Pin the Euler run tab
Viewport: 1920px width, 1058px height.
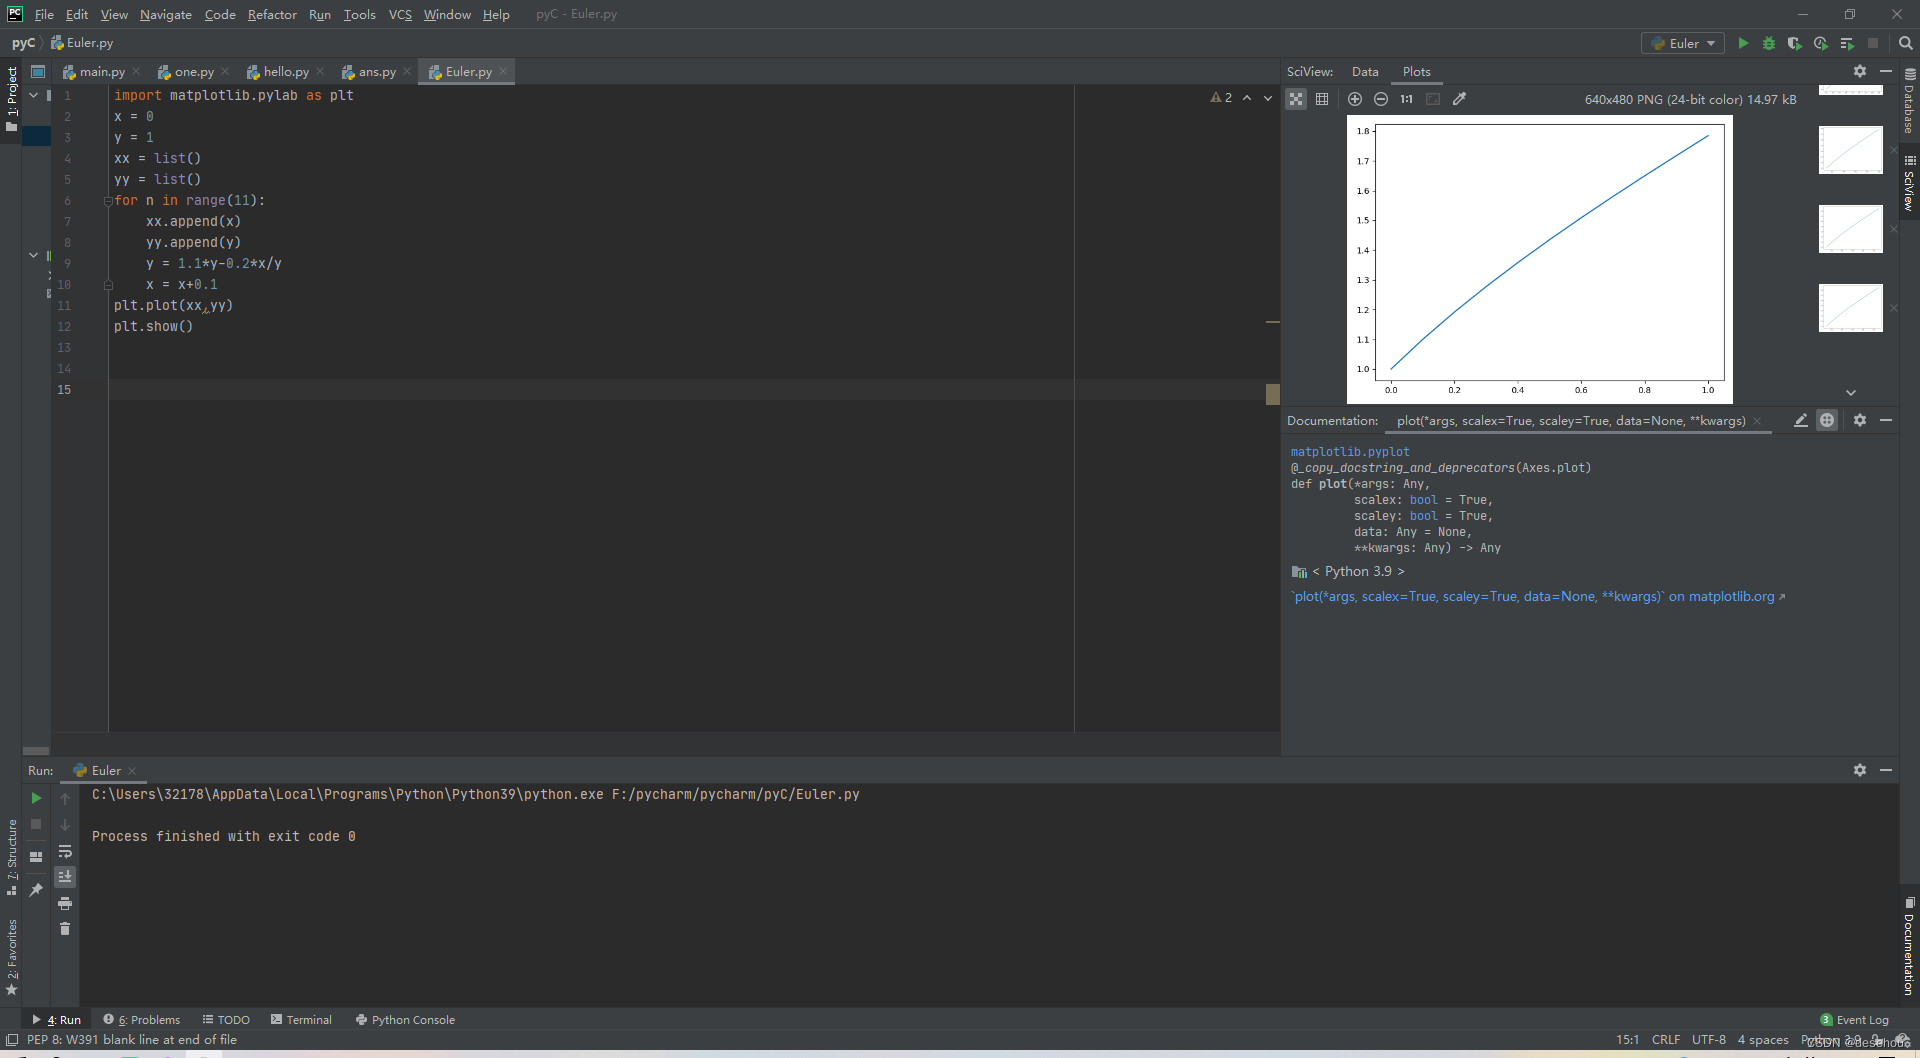click(x=36, y=889)
